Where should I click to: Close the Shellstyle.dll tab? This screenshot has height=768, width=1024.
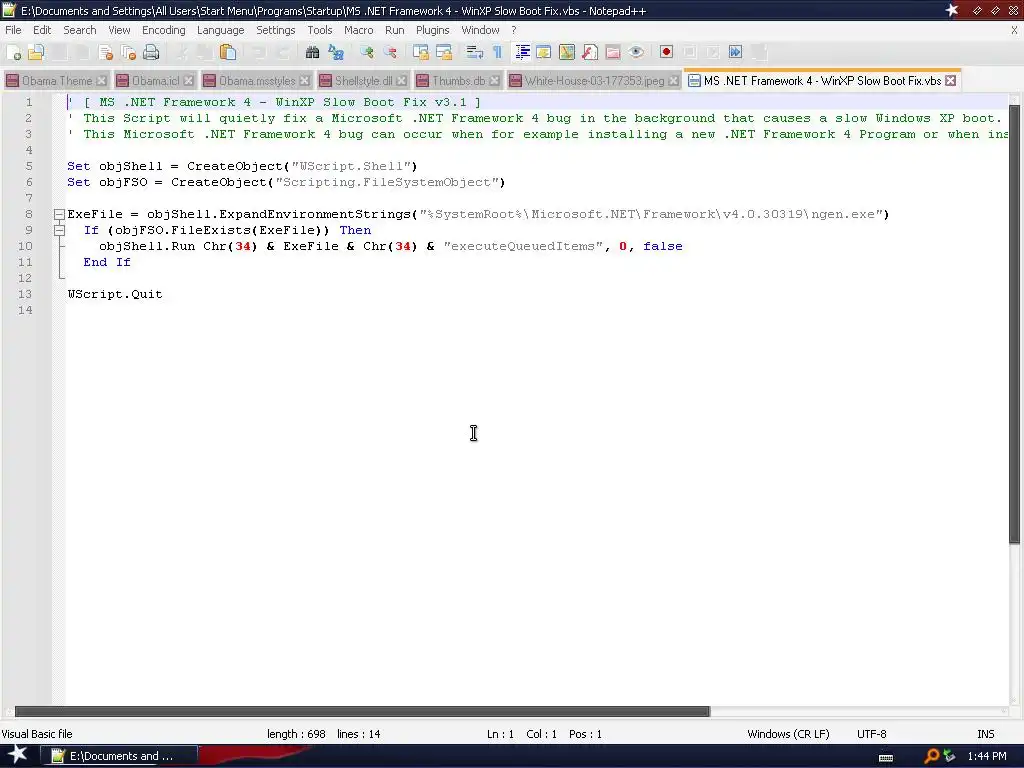pos(402,80)
